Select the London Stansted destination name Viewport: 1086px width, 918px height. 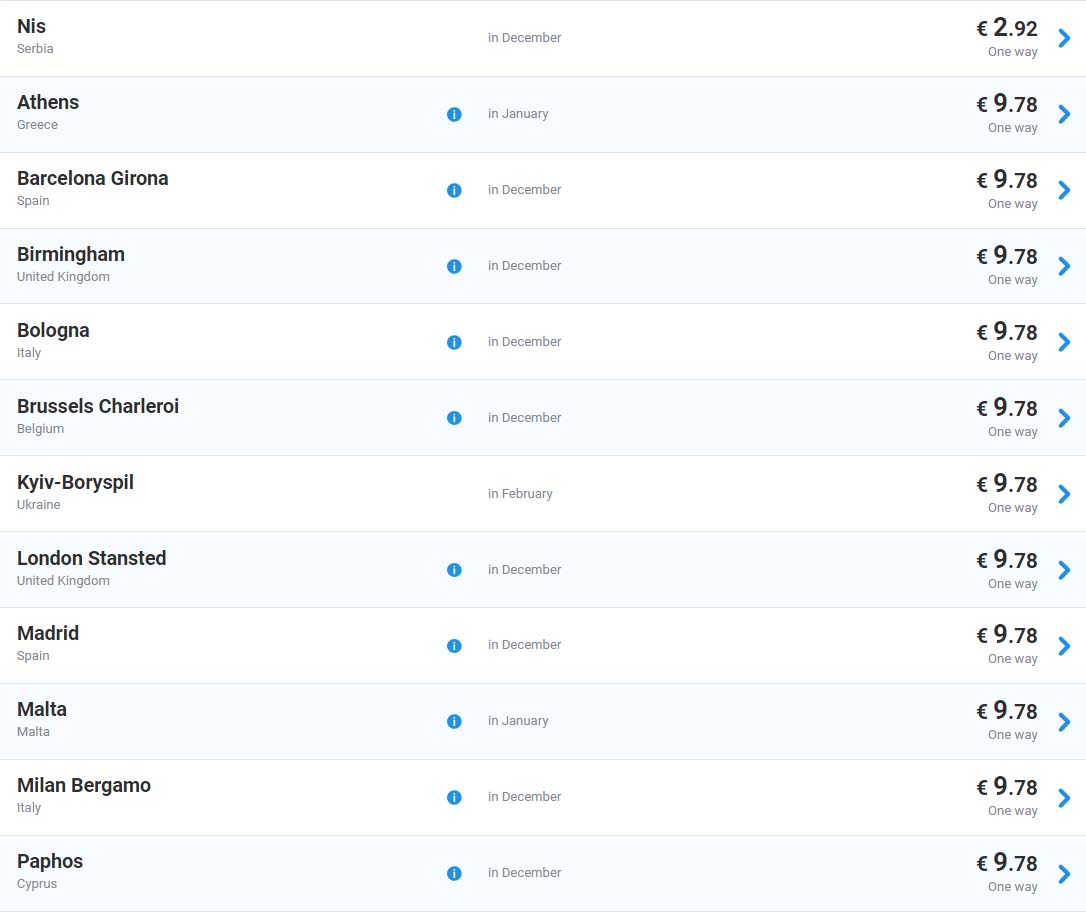pyautogui.click(x=91, y=559)
